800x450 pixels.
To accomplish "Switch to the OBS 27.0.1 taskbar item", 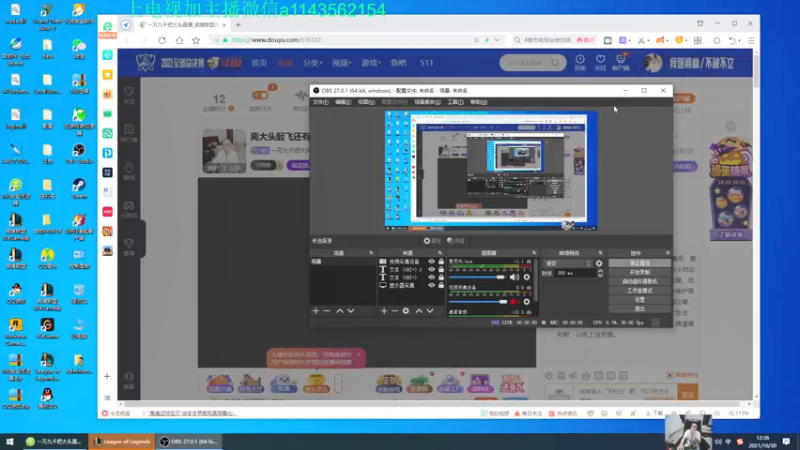I will (189, 441).
